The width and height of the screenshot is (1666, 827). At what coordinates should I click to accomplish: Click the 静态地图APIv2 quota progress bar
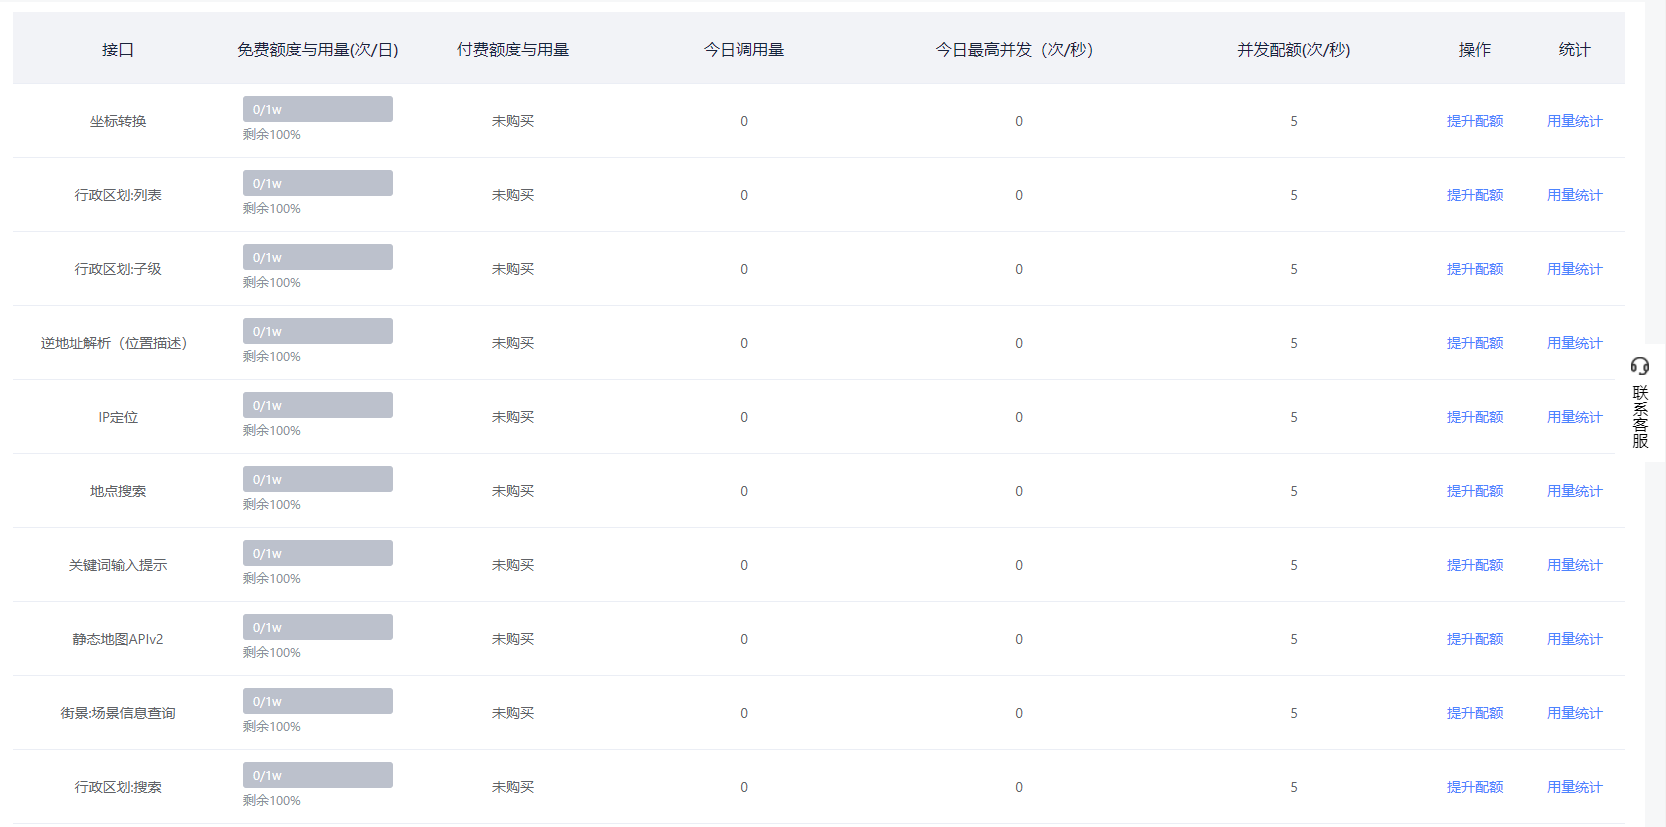pyautogui.click(x=318, y=627)
